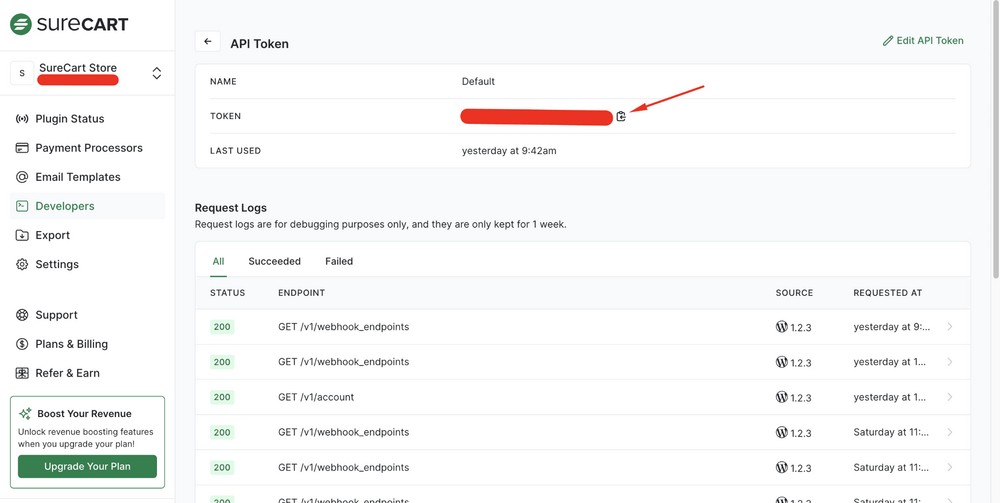
Task: Click the last used time value
Action: point(509,151)
